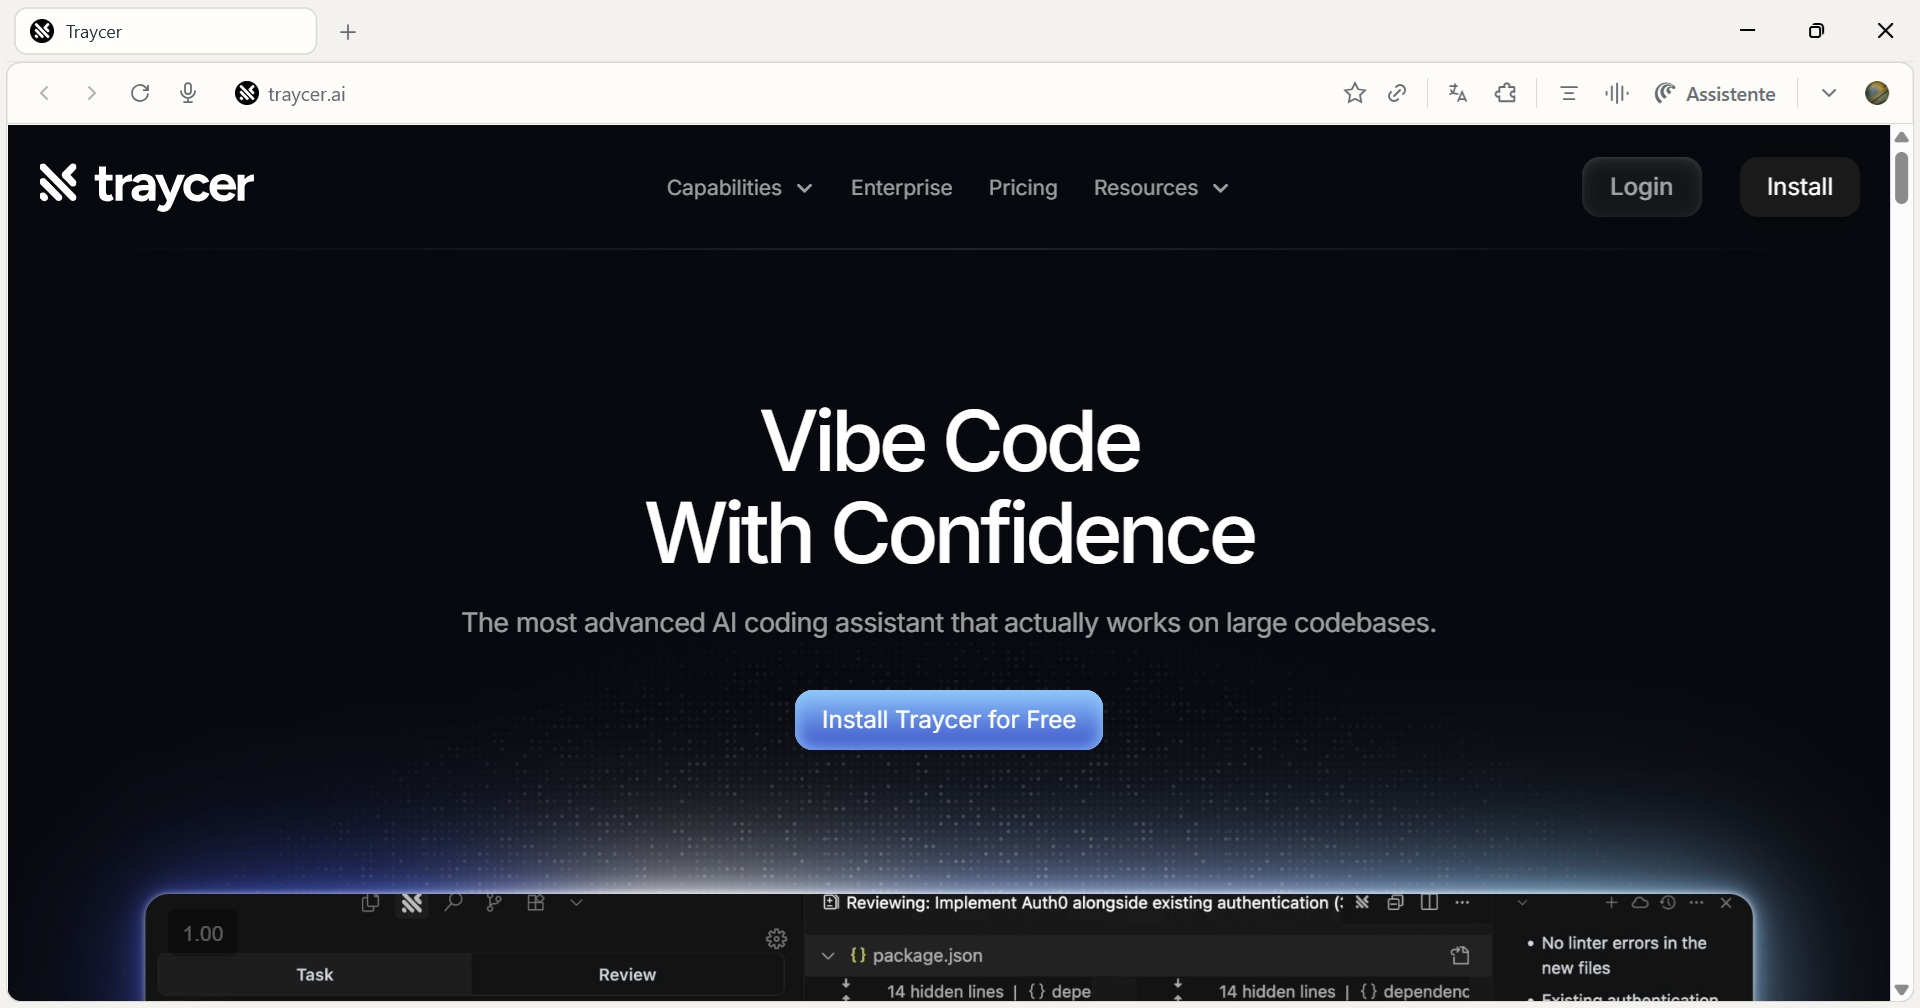Click the page vertical scrollbar thumb
The image size is (1920, 1008).
[x=1901, y=178]
